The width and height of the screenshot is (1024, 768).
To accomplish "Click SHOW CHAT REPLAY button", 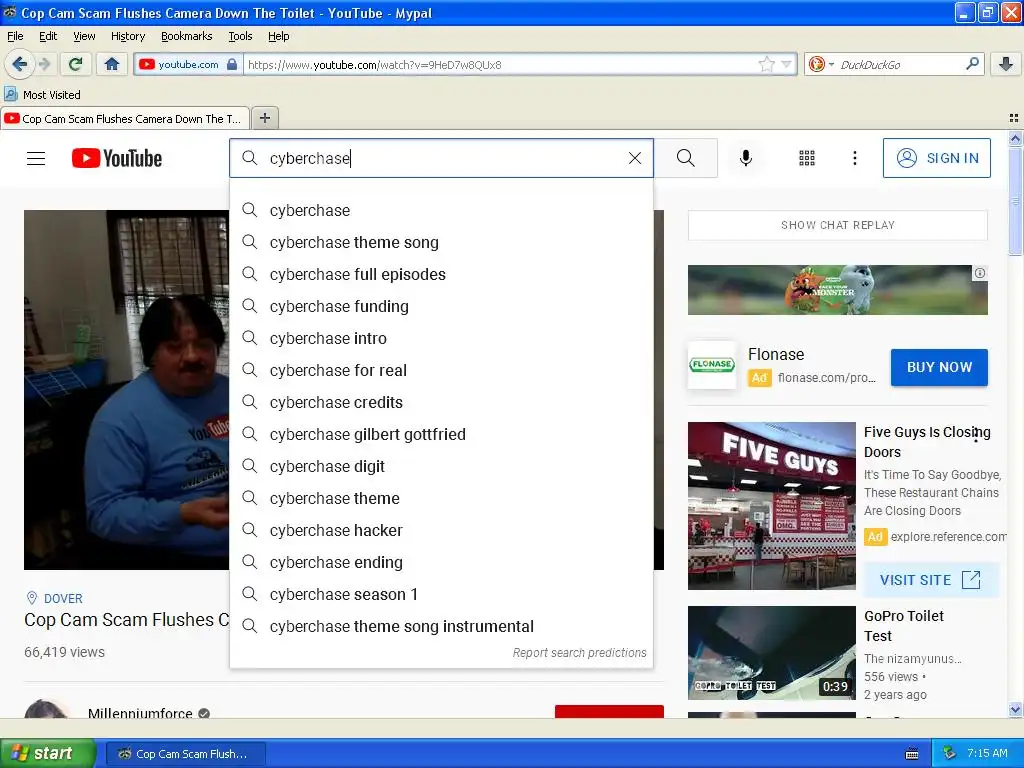I will [x=837, y=225].
